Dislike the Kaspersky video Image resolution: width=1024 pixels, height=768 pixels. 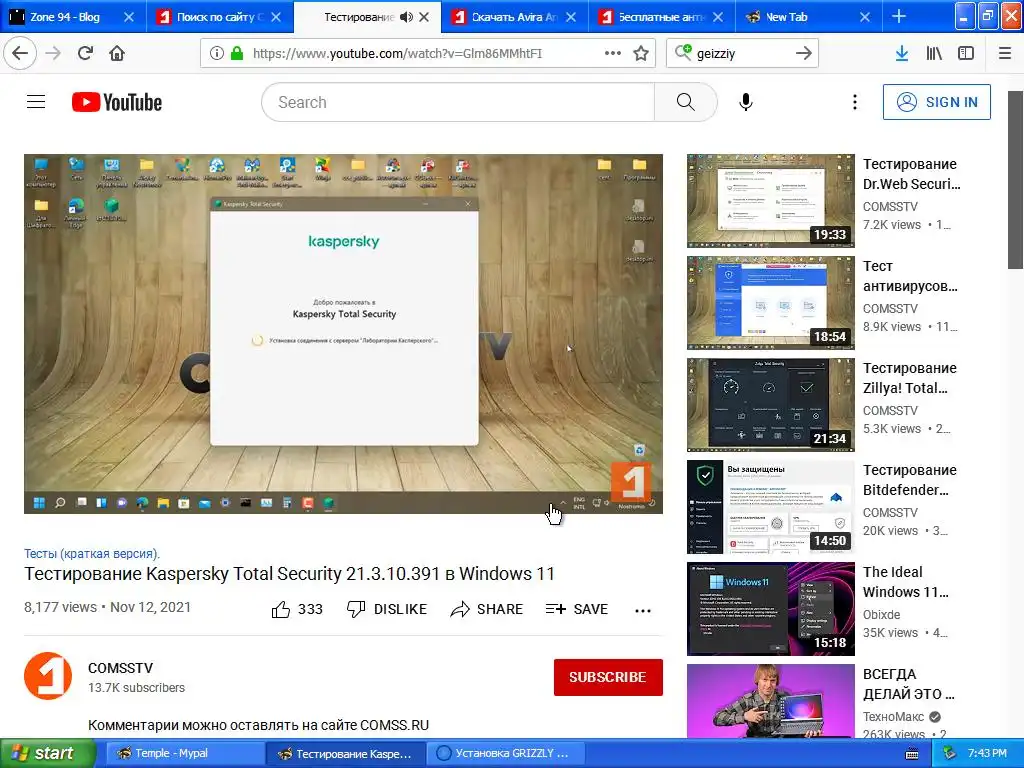[387, 609]
